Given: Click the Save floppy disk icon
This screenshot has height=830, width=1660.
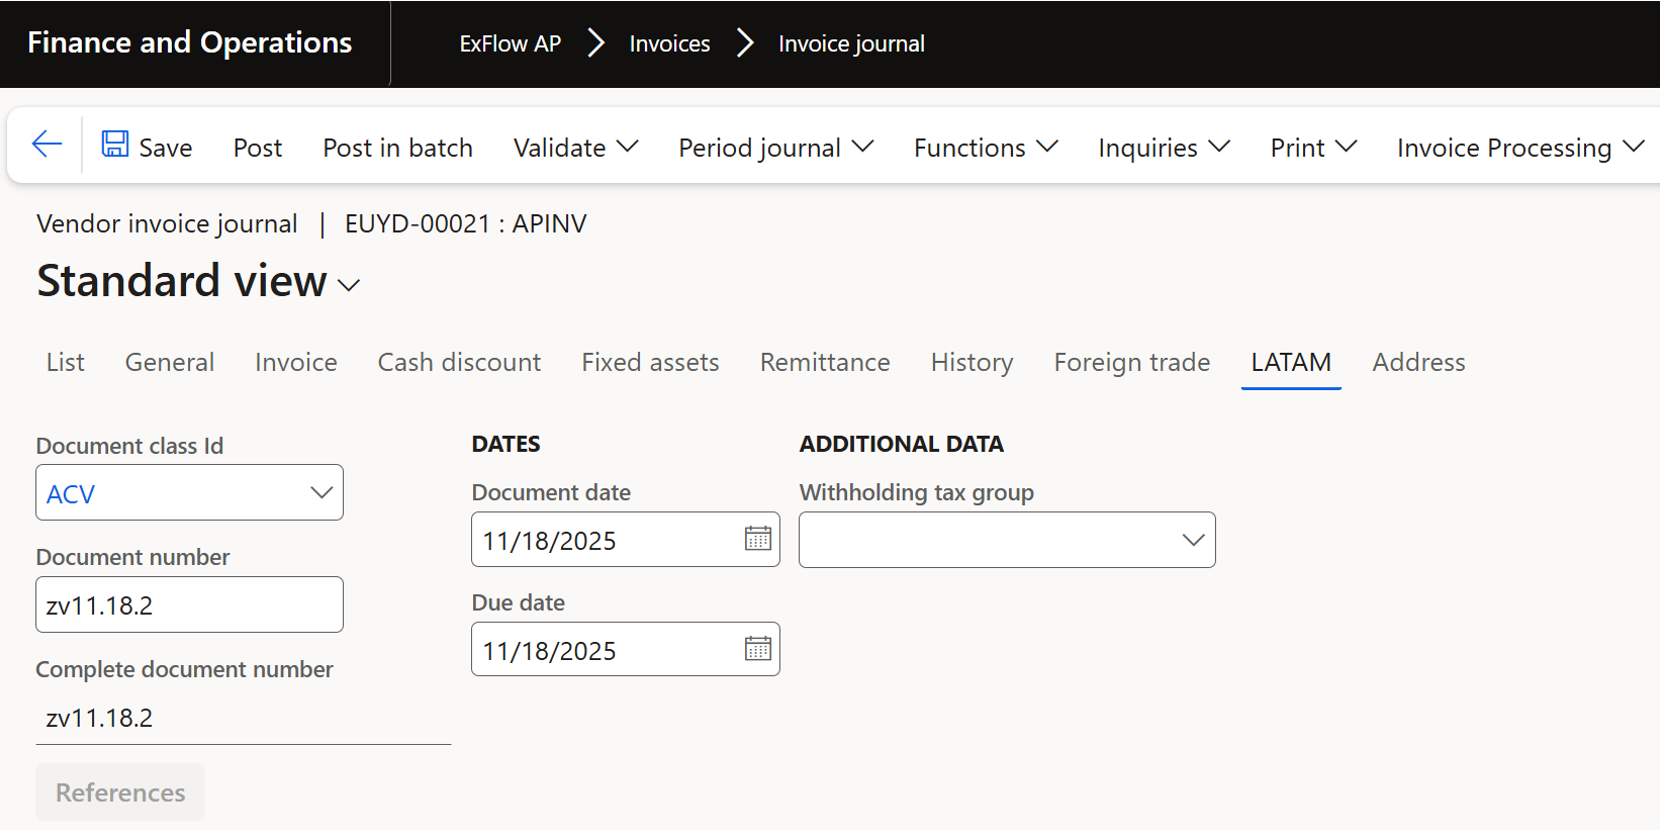Looking at the screenshot, I should [115, 145].
